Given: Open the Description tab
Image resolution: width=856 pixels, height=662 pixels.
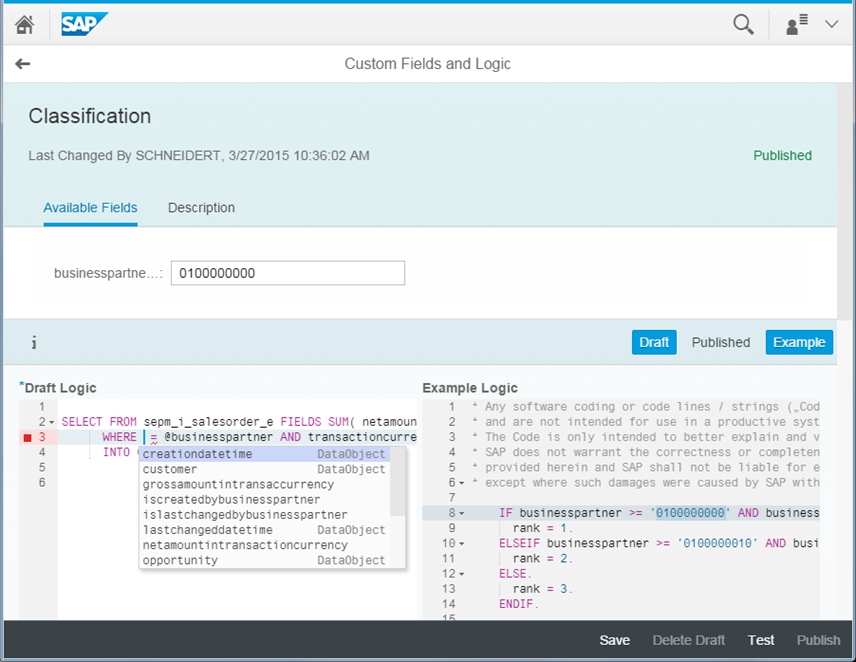Looking at the screenshot, I should point(201,208).
